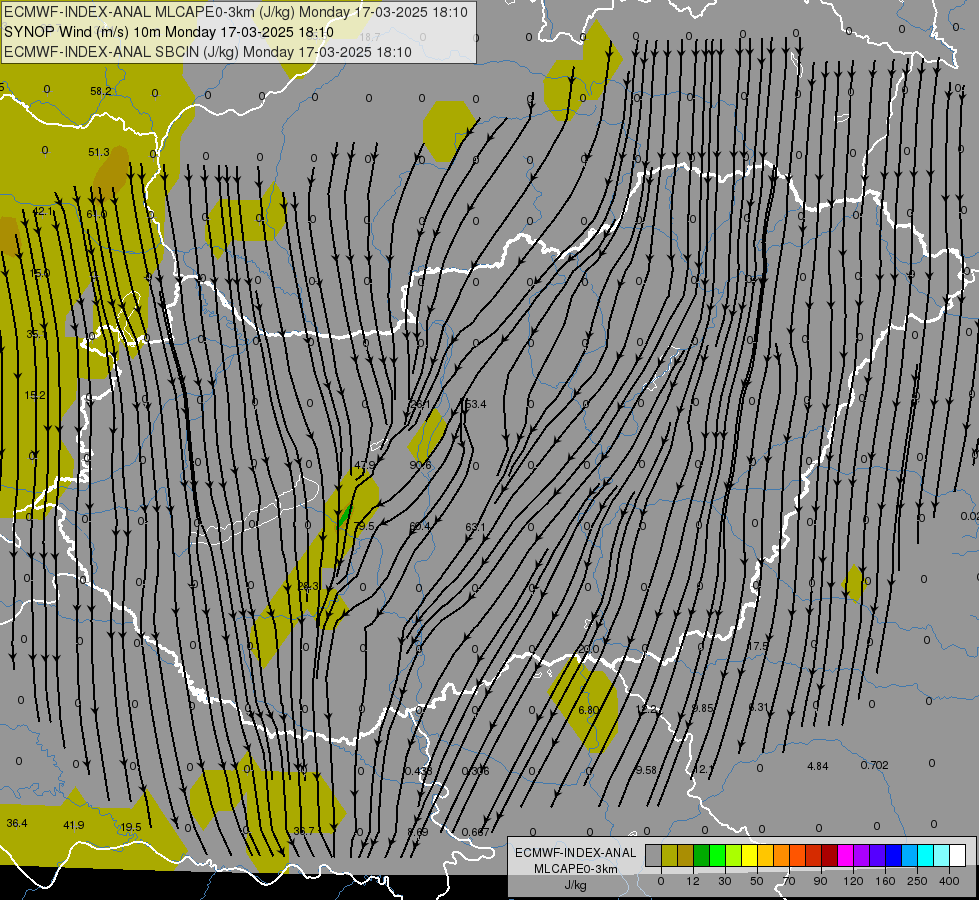Image resolution: width=979 pixels, height=900 pixels.
Task: Click the magenta legend swatch
Action: (x=845, y=855)
